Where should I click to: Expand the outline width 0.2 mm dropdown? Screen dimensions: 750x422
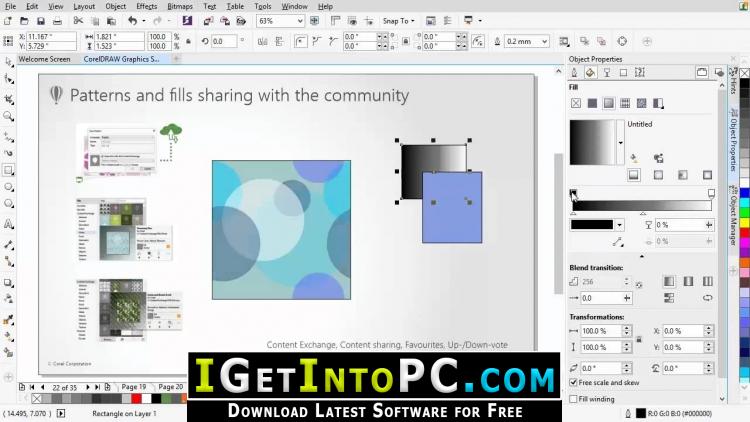pos(554,41)
